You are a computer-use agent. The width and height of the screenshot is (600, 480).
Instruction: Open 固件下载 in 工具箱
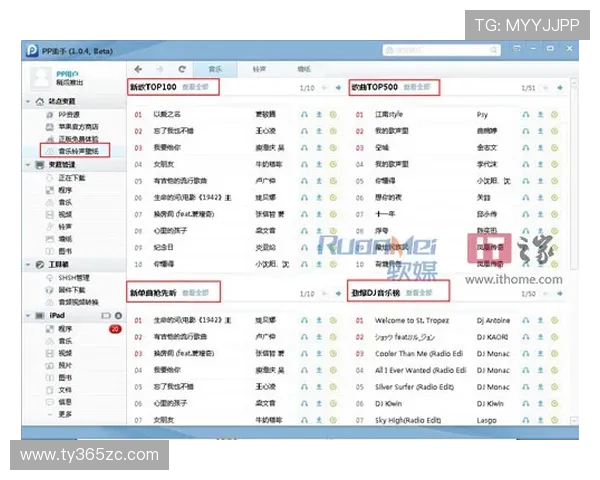pyautogui.click(x=72, y=290)
